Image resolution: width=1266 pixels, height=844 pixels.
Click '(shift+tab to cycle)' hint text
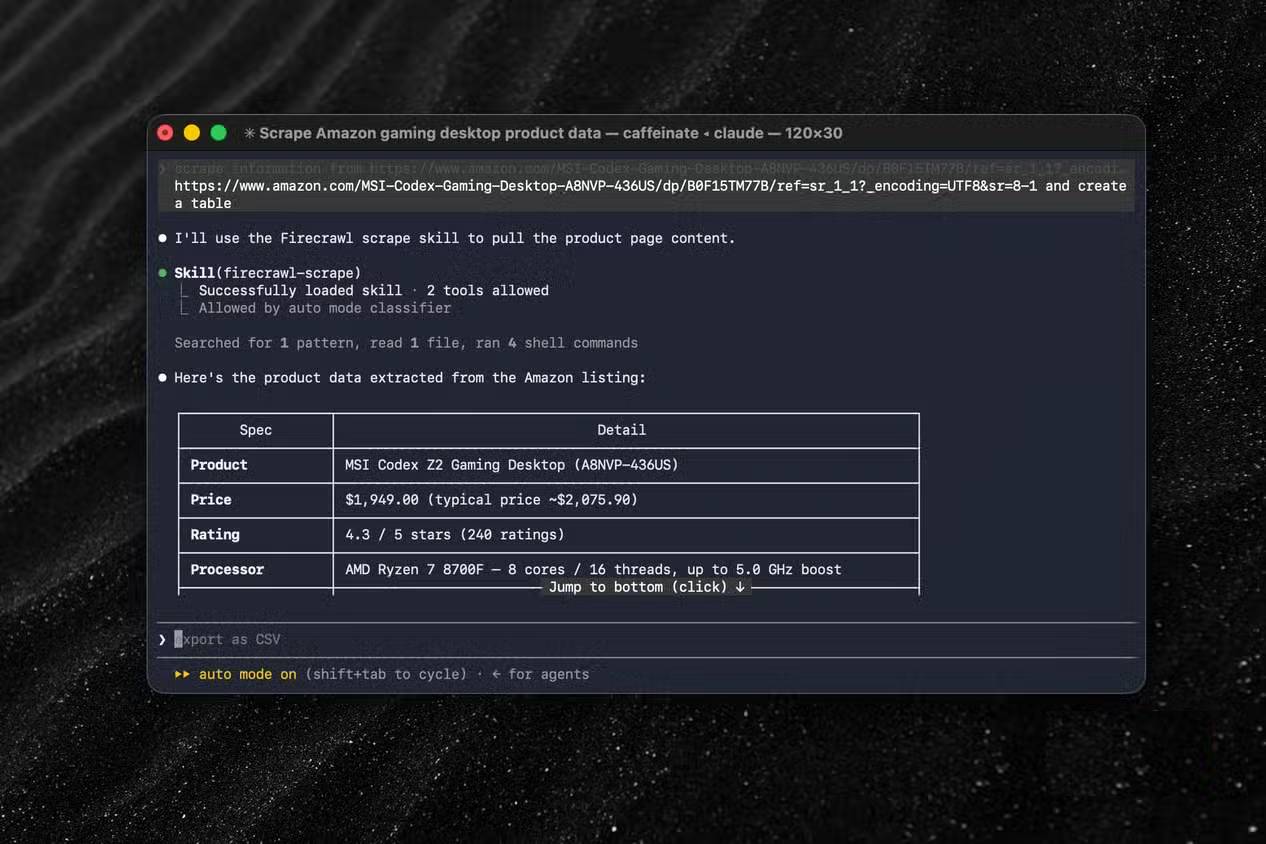coord(386,674)
